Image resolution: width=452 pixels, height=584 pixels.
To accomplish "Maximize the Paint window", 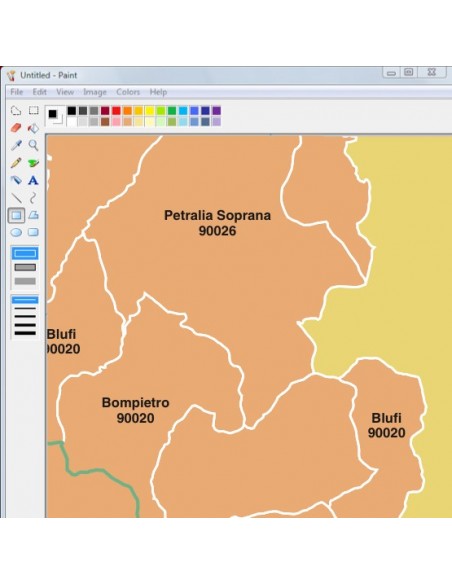I will pyautogui.click(x=409, y=72).
